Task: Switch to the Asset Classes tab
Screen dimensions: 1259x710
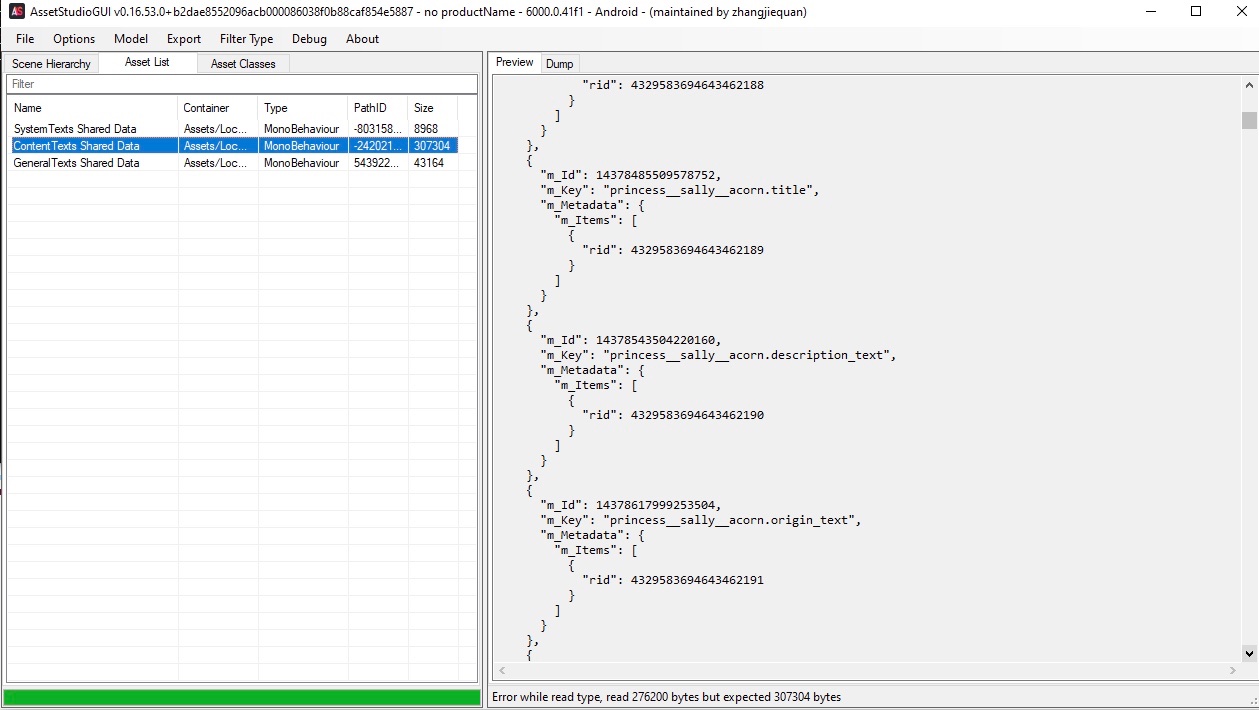Action: (x=243, y=64)
